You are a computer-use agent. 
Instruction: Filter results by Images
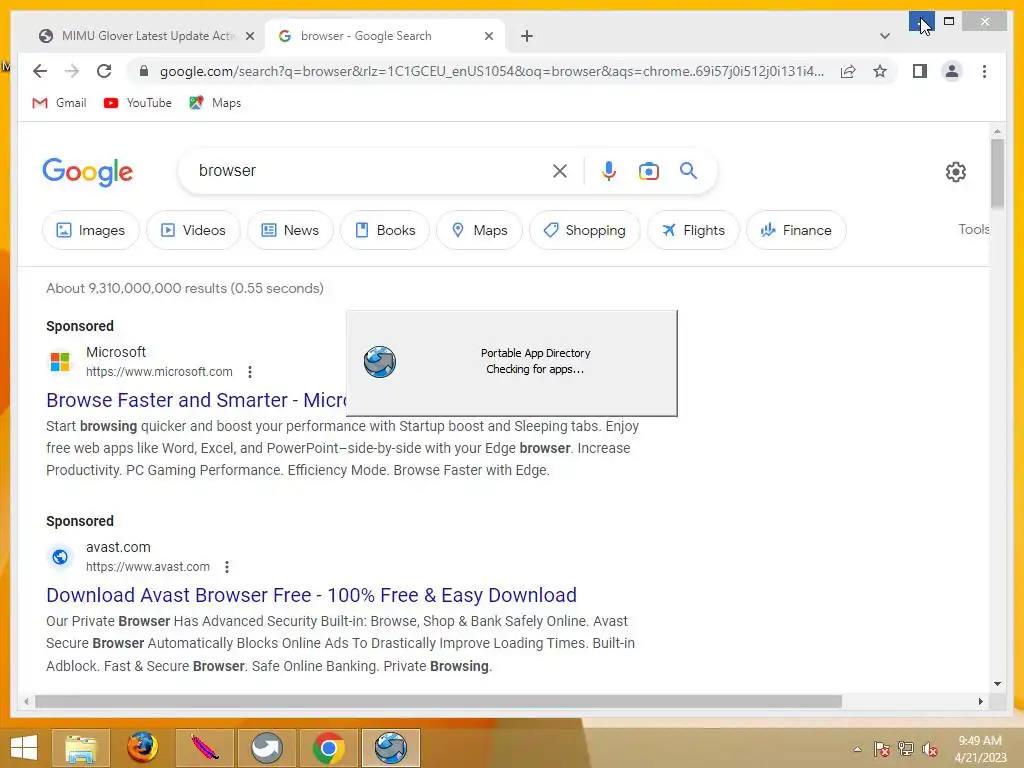[x=91, y=230]
